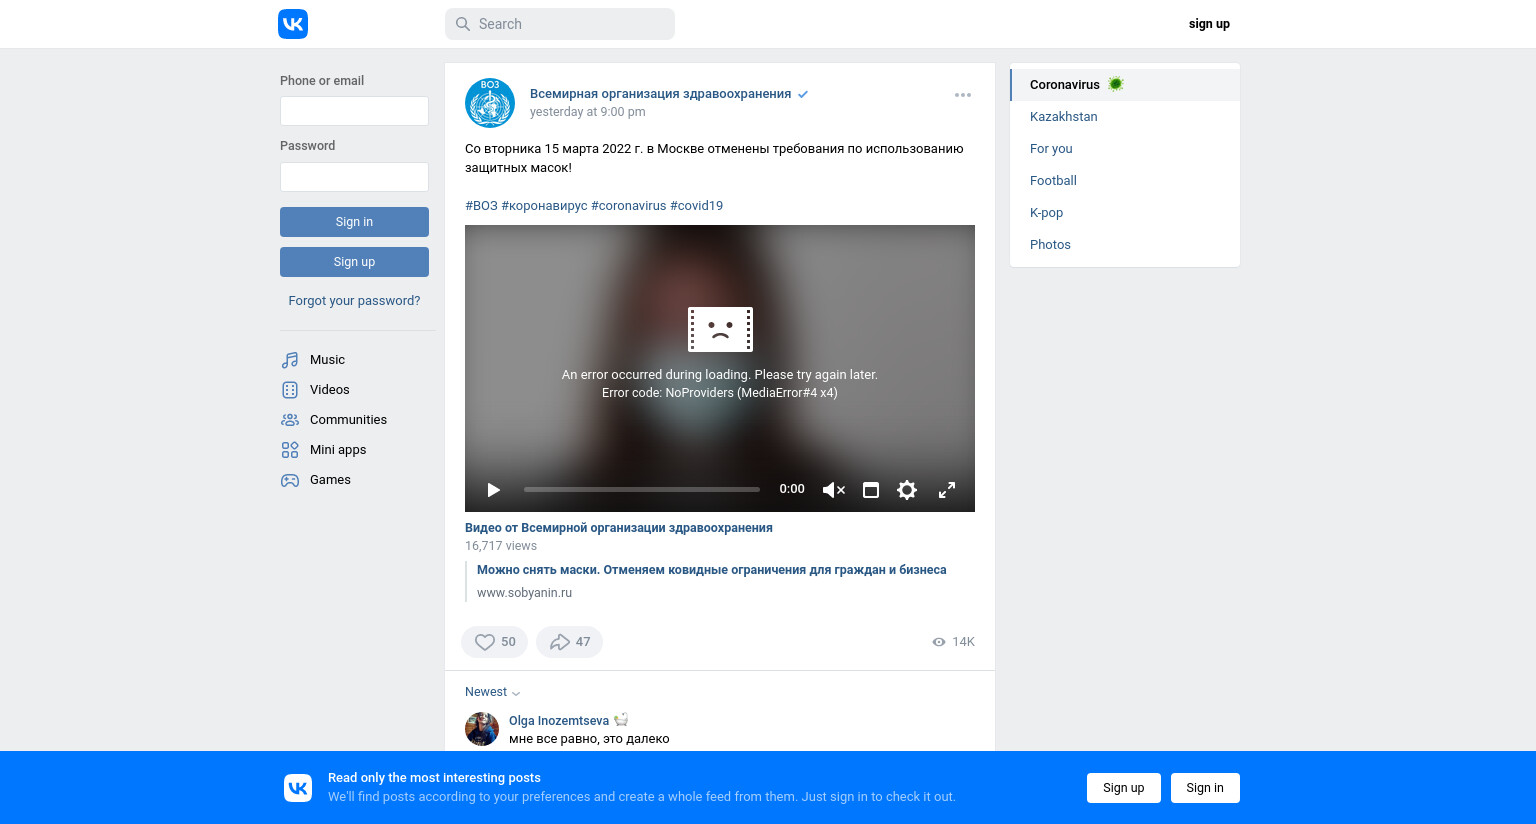Seek on the video progress bar
Screen dimensions: 1536x824
(642, 490)
